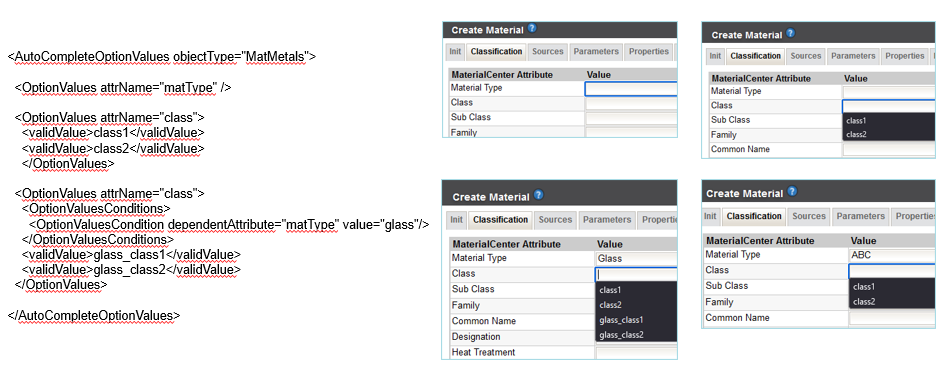The image size is (938, 365).
Task: Open Parameters tab in upper-left panel
Action: point(596,52)
